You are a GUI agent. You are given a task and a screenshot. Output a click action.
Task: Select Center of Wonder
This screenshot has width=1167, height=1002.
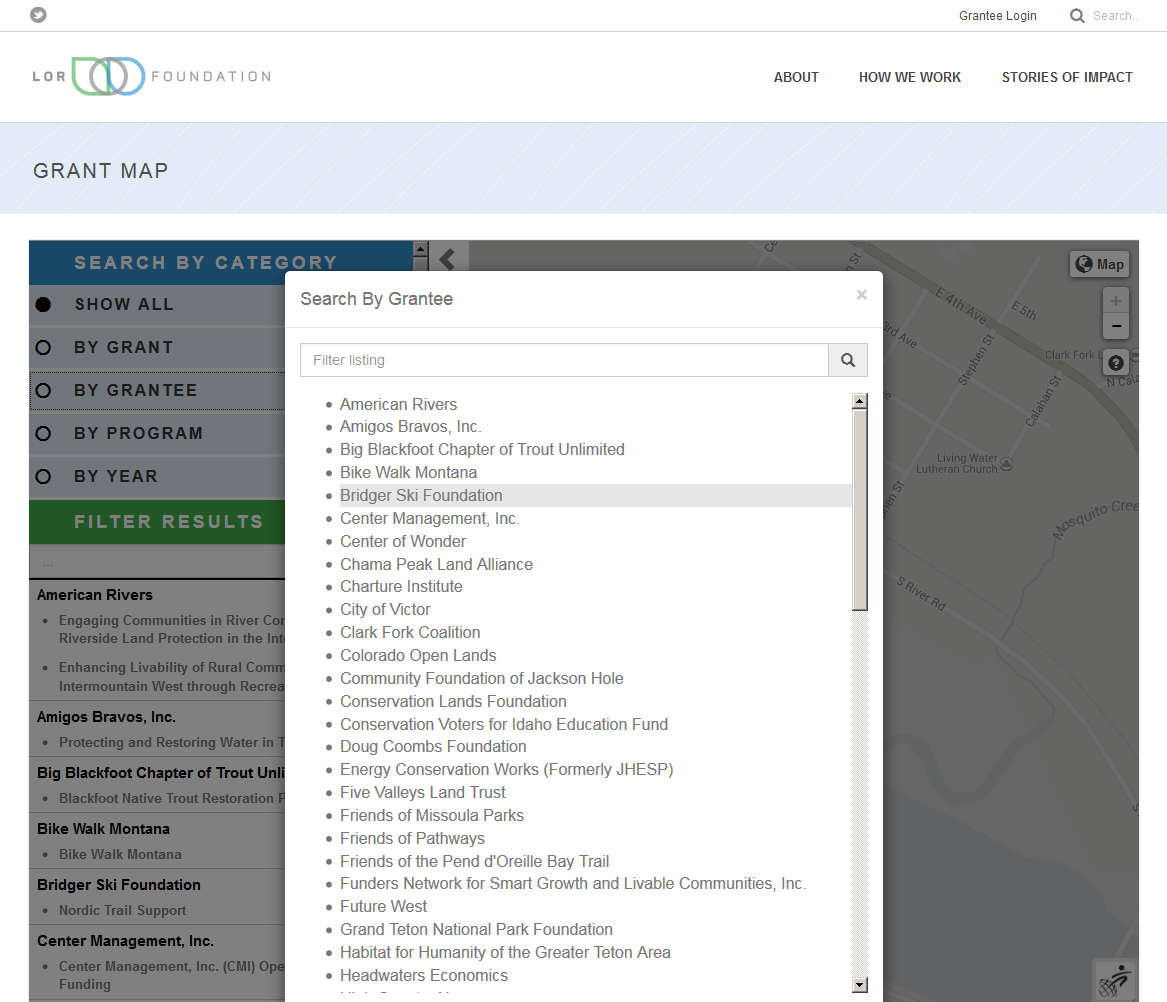(x=403, y=541)
